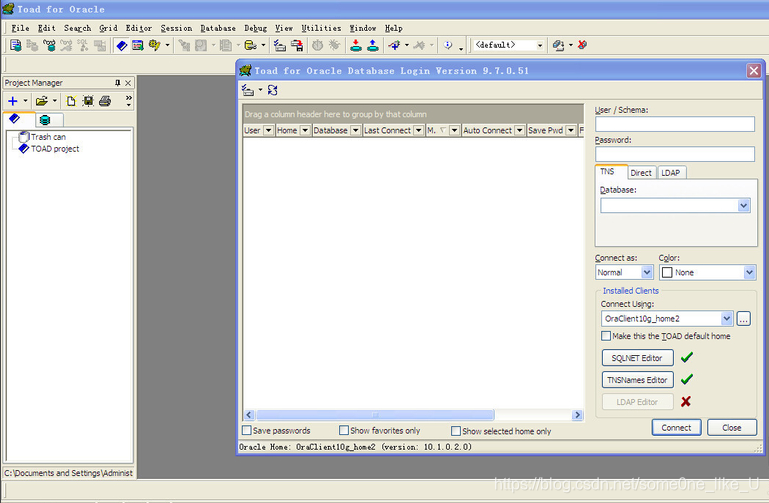The height and width of the screenshot is (503, 769).
Task: Click the blue plus Add icon in Project Manager
Action: (x=13, y=101)
